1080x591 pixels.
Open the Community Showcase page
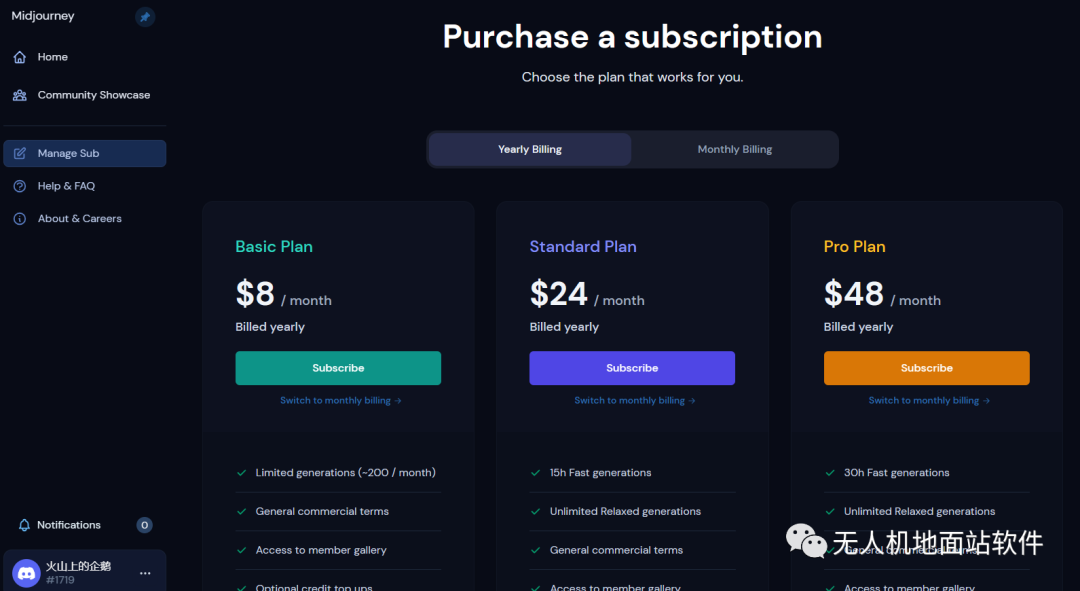[x=94, y=95]
